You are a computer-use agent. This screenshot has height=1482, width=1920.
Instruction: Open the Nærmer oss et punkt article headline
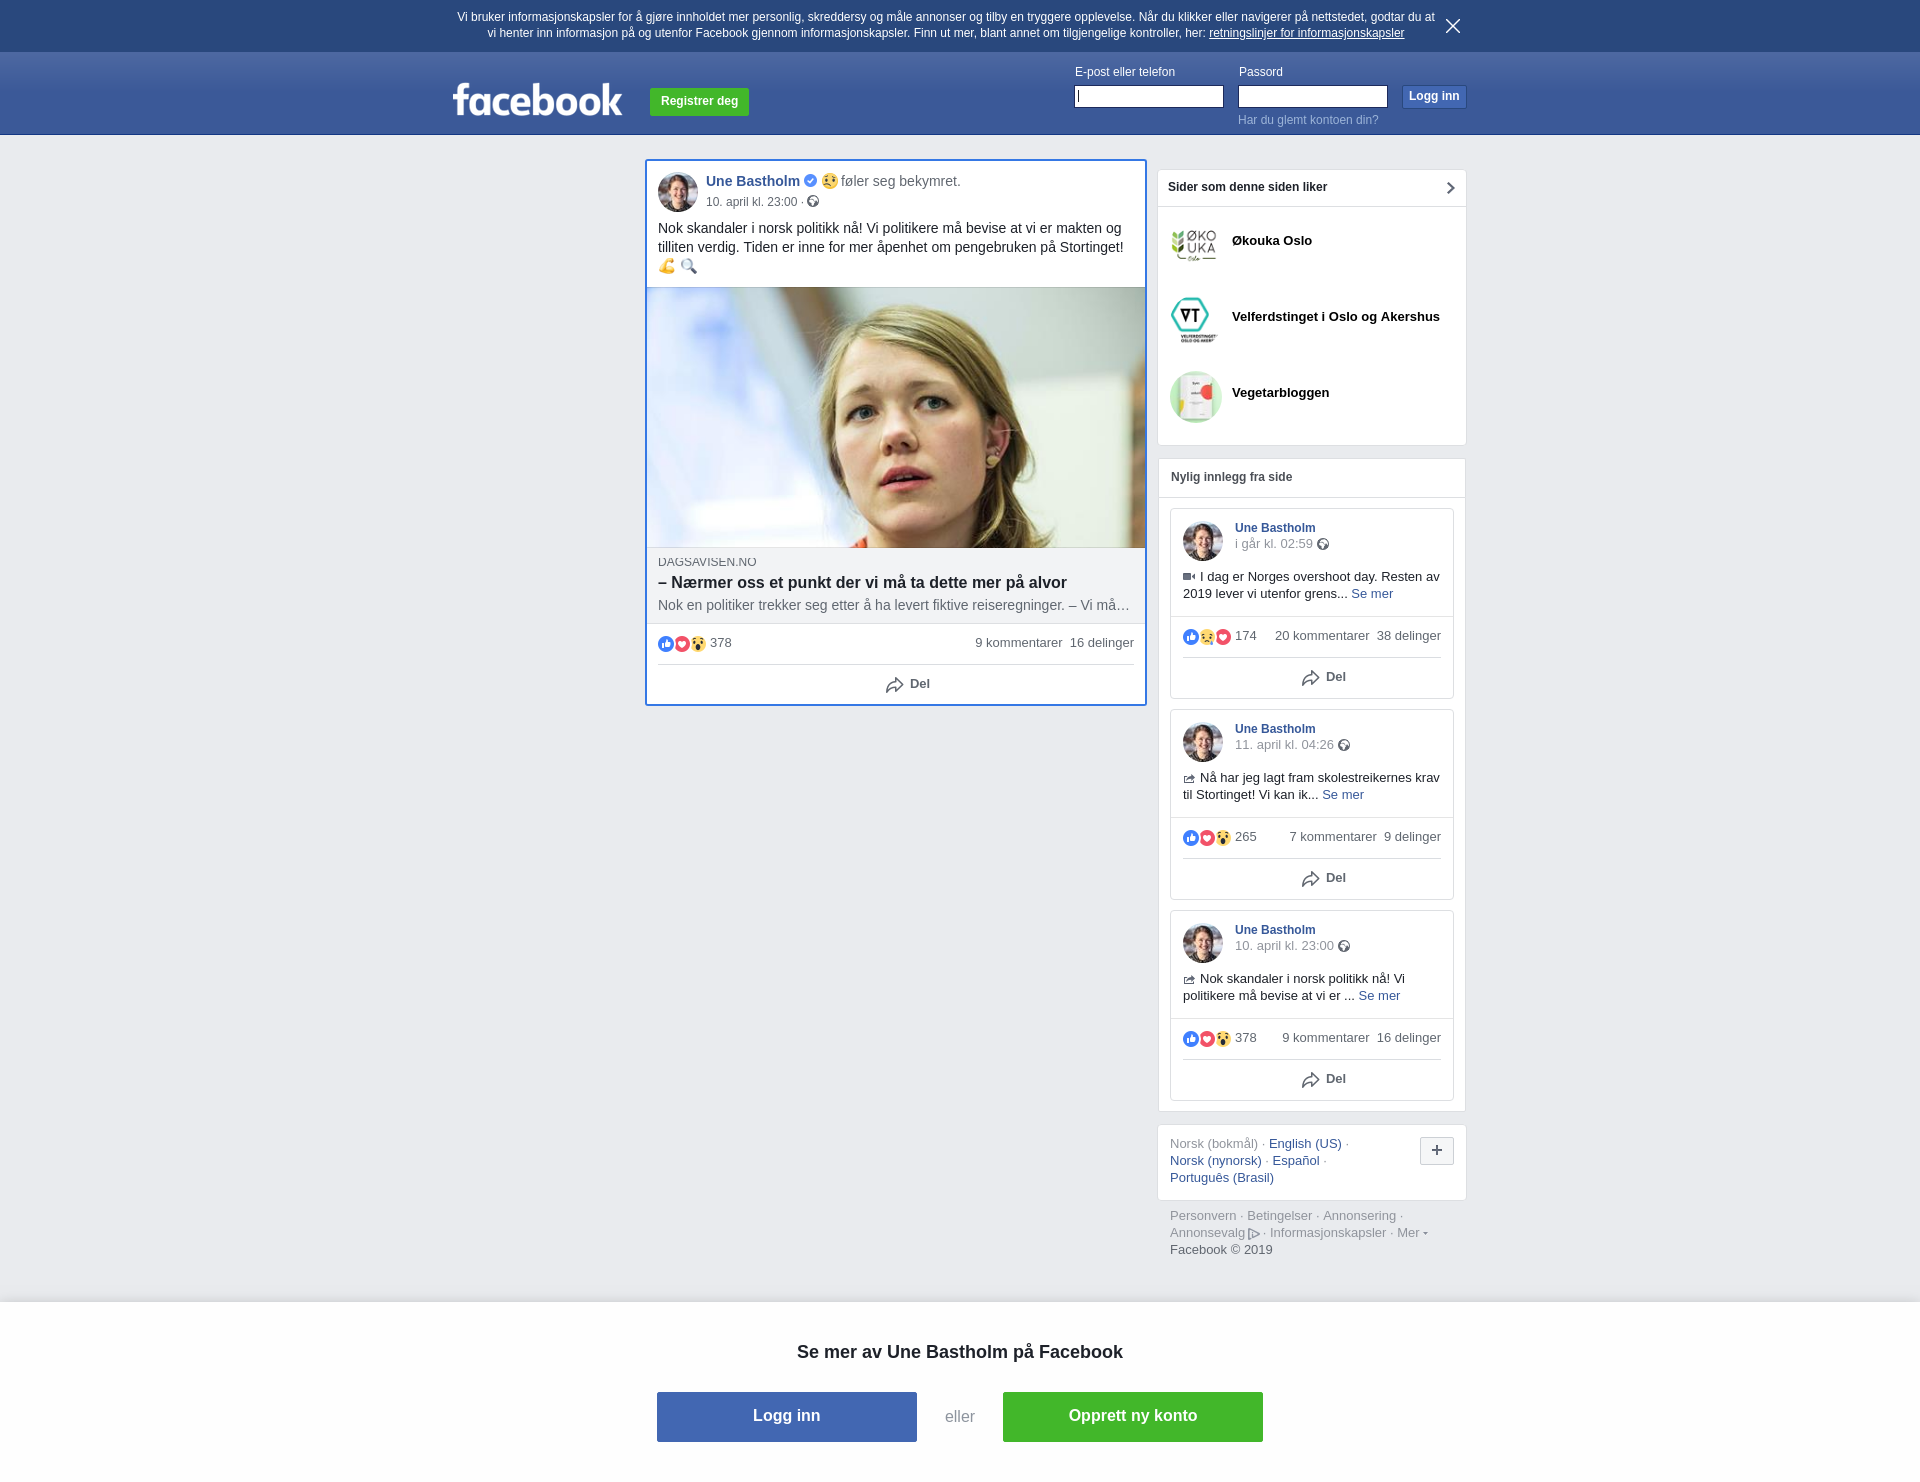862,583
